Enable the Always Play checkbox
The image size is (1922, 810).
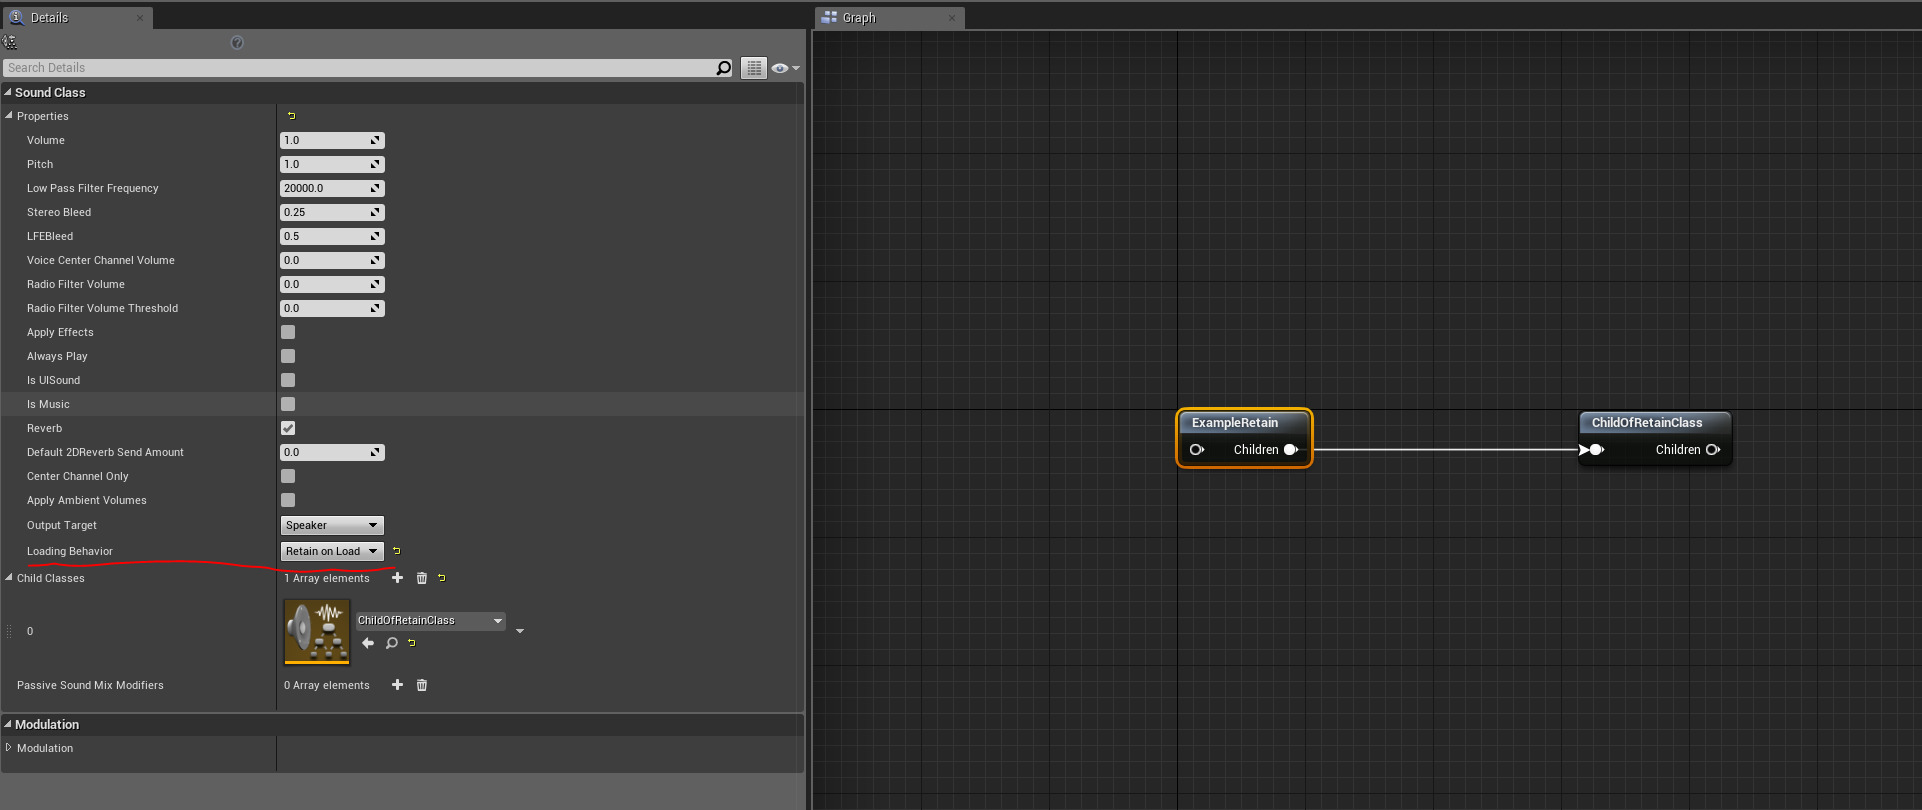pyautogui.click(x=288, y=356)
